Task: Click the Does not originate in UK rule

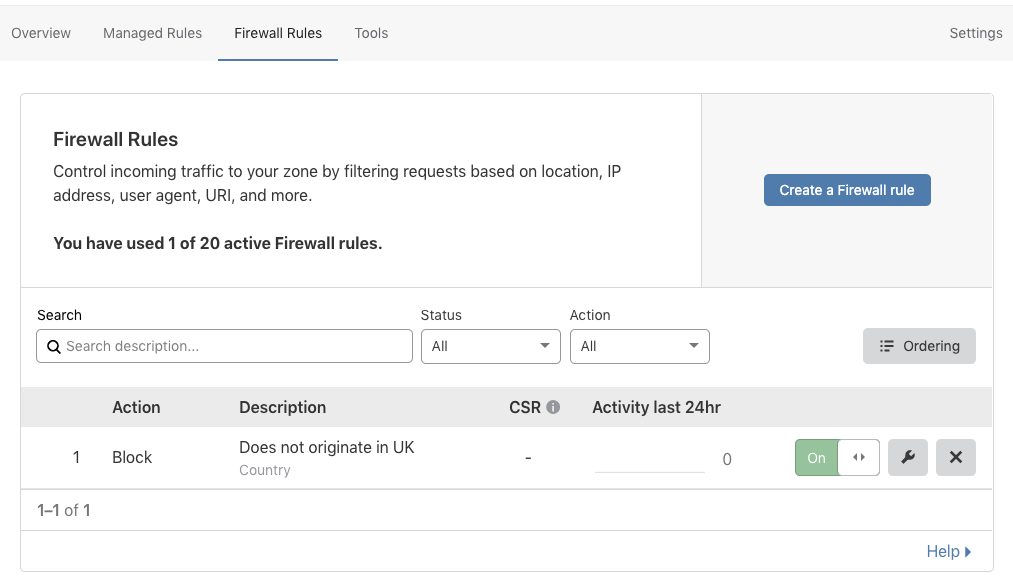Action: [327, 448]
